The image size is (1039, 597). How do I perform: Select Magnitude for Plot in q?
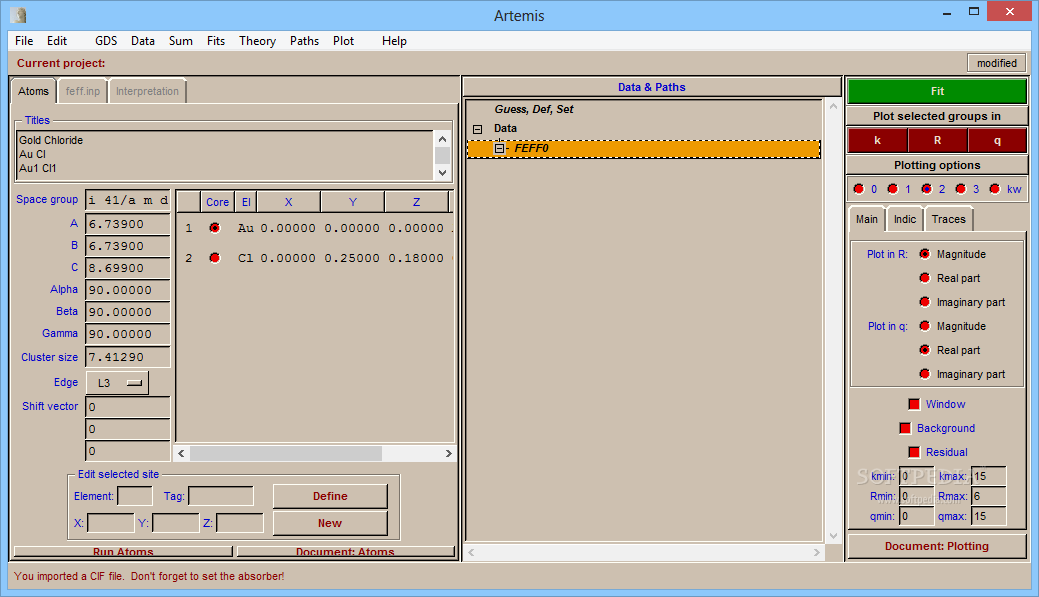point(925,326)
